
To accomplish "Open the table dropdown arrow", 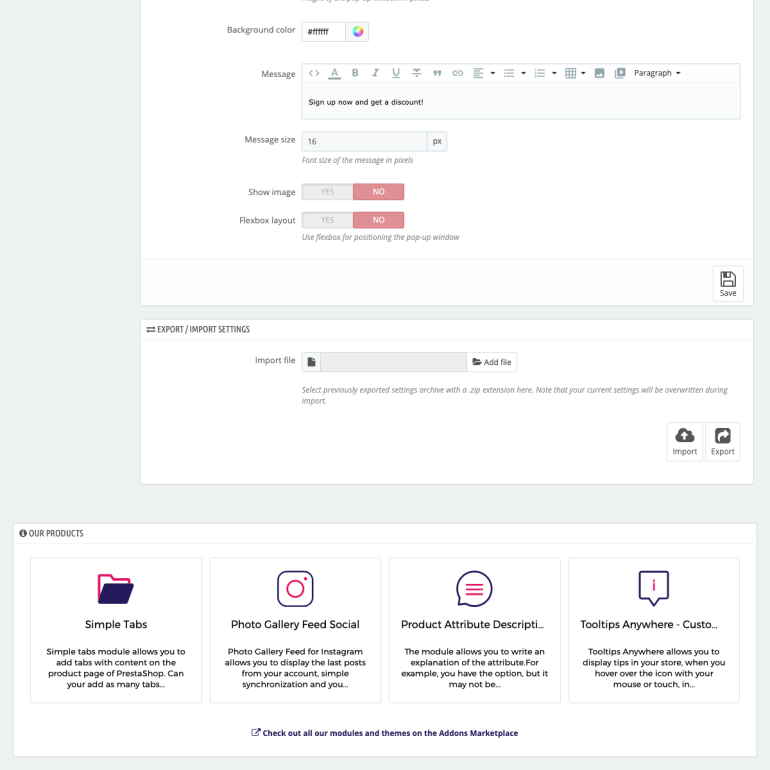I will 583,73.
